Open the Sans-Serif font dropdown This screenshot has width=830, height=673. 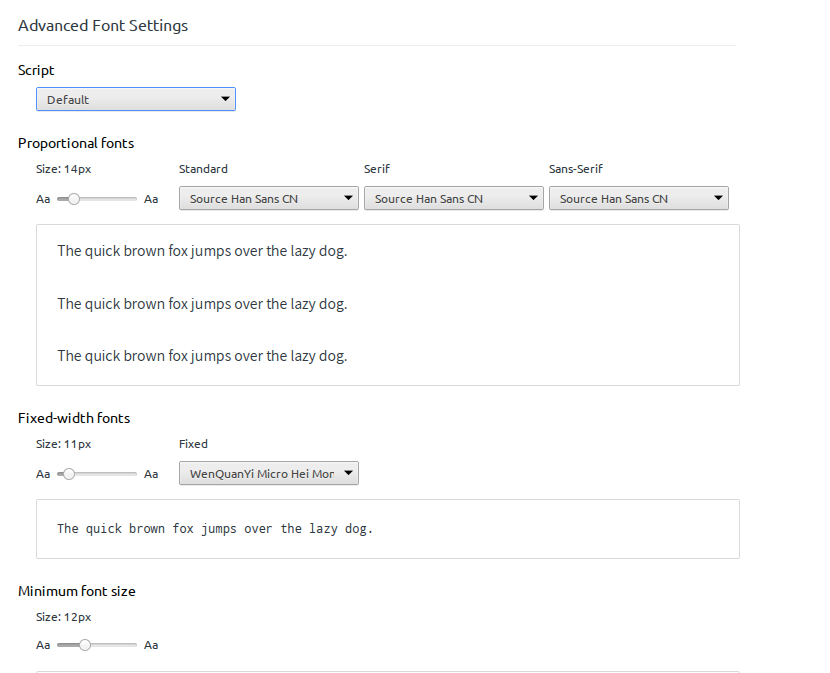(x=638, y=199)
